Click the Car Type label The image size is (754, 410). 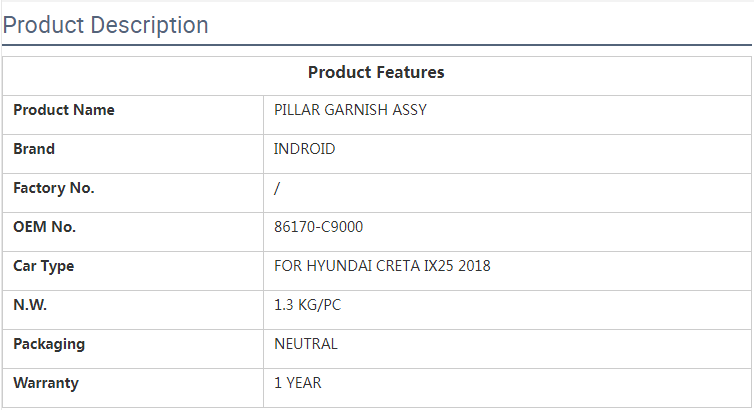[43, 266]
